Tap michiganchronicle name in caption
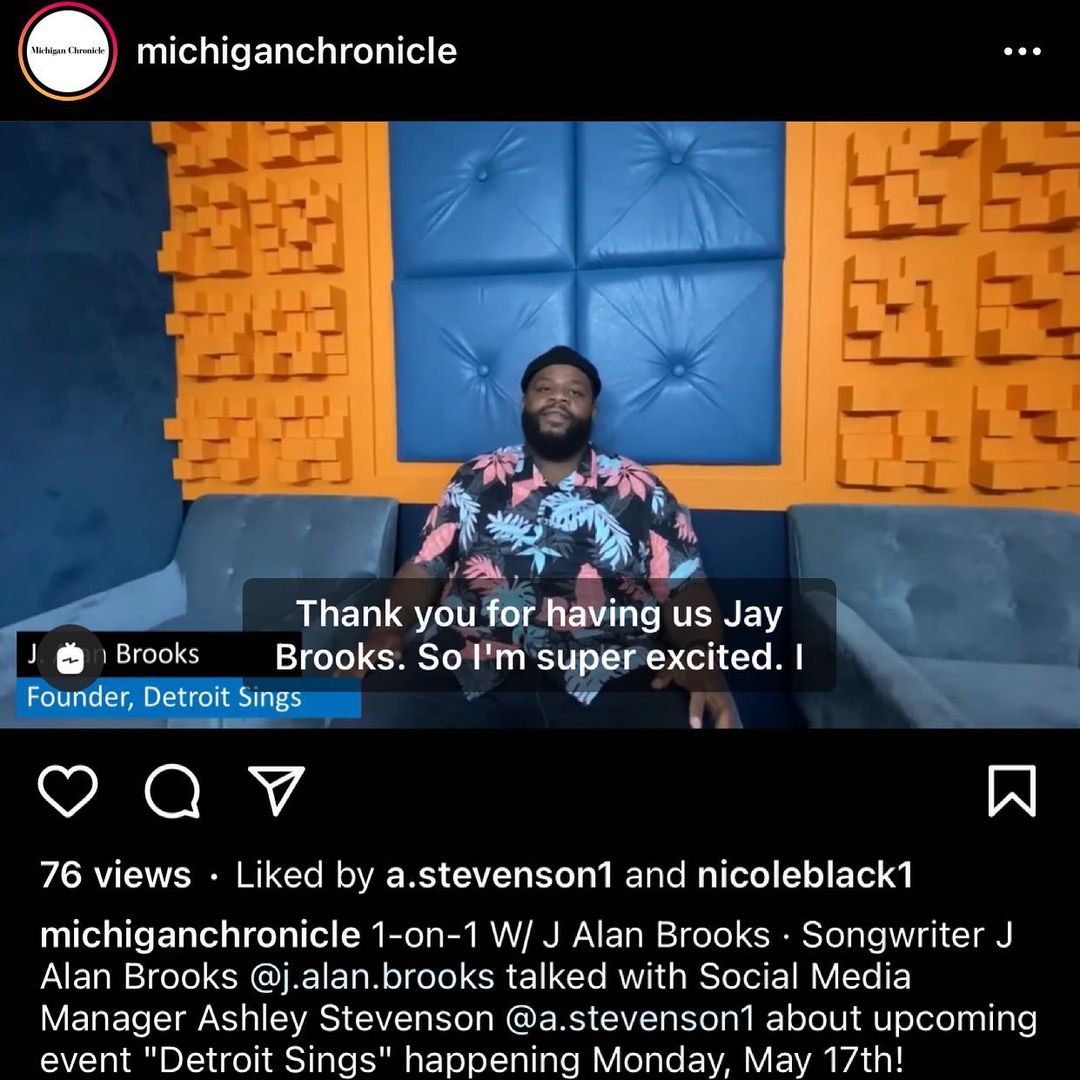This screenshot has width=1080, height=1080. pos(200,935)
